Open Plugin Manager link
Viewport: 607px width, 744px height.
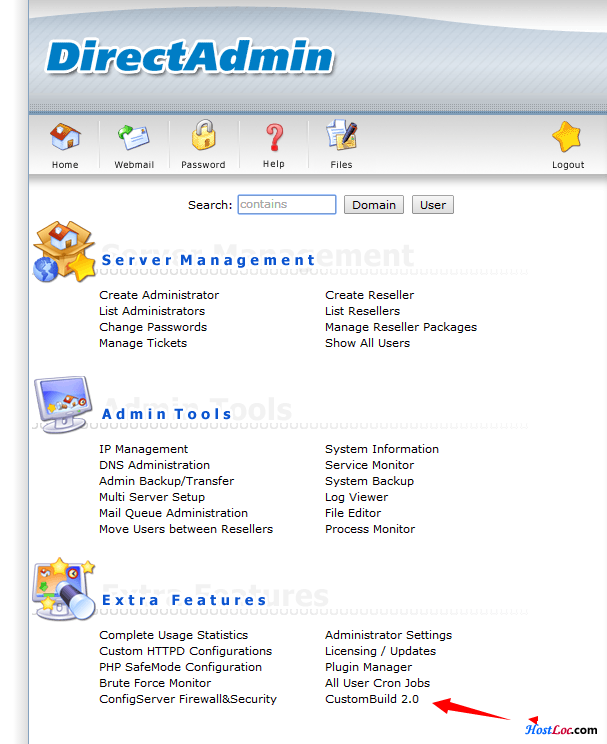pos(368,667)
